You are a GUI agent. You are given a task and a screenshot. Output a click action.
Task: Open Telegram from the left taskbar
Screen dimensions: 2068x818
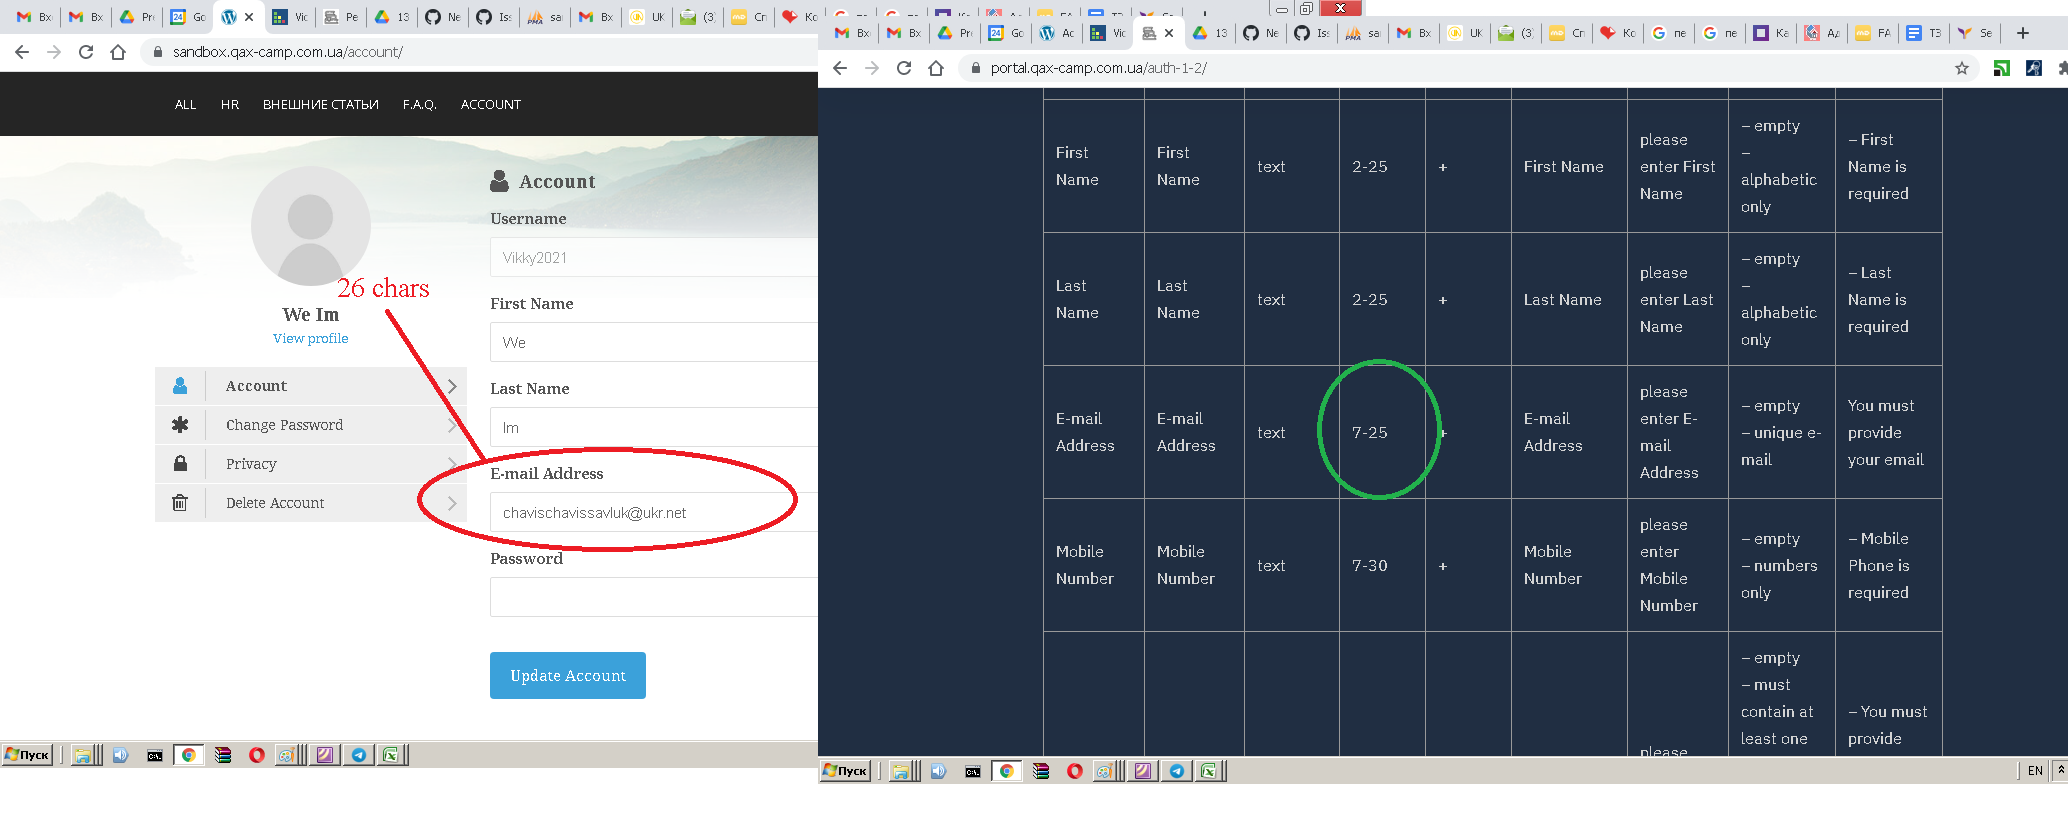tap(359, 755)
